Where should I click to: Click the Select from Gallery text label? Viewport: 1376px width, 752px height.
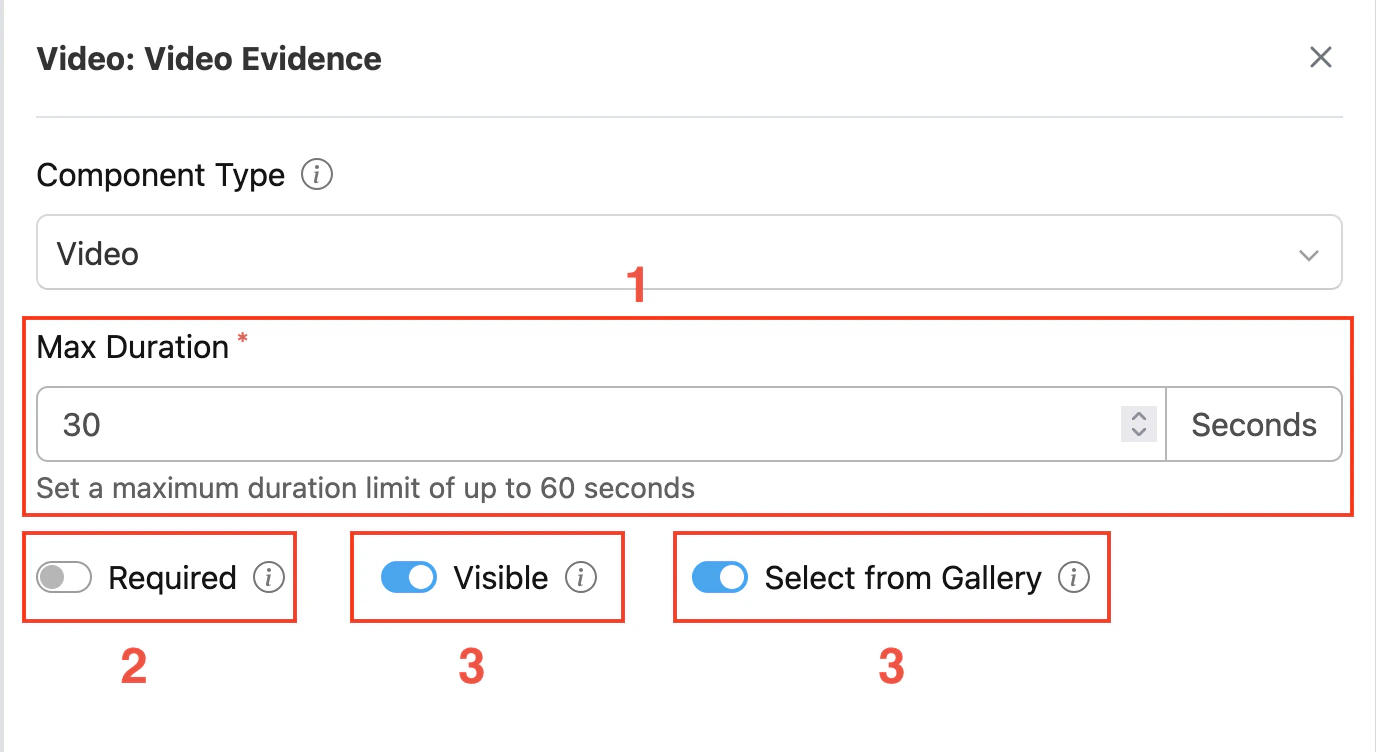click(x=903, y=578)
